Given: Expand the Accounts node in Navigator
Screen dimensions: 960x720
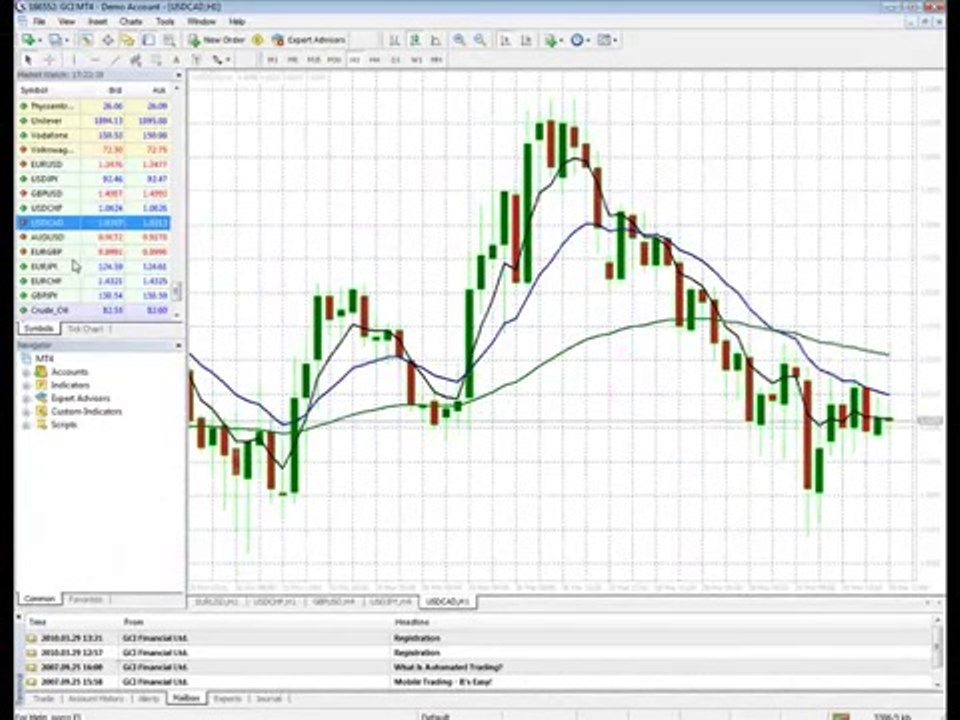Looking at the screenshot, I should click(x=26, y=372).
